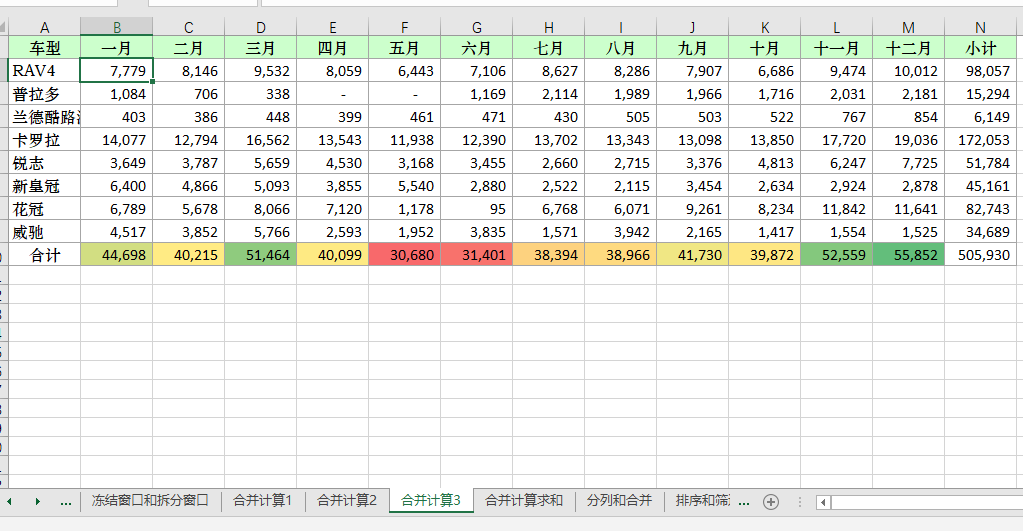Click the horizontal scrollbar track
Screen dimensions: 1023x531
point(926,502)
